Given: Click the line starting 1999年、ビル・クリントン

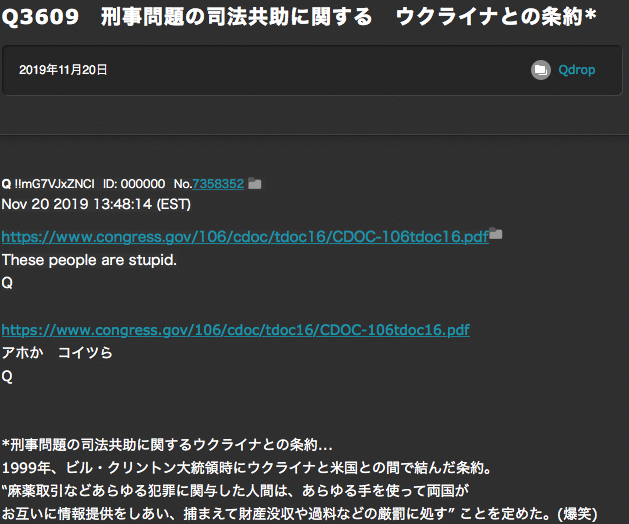Looking at the screenshot, I should point(246,468).
